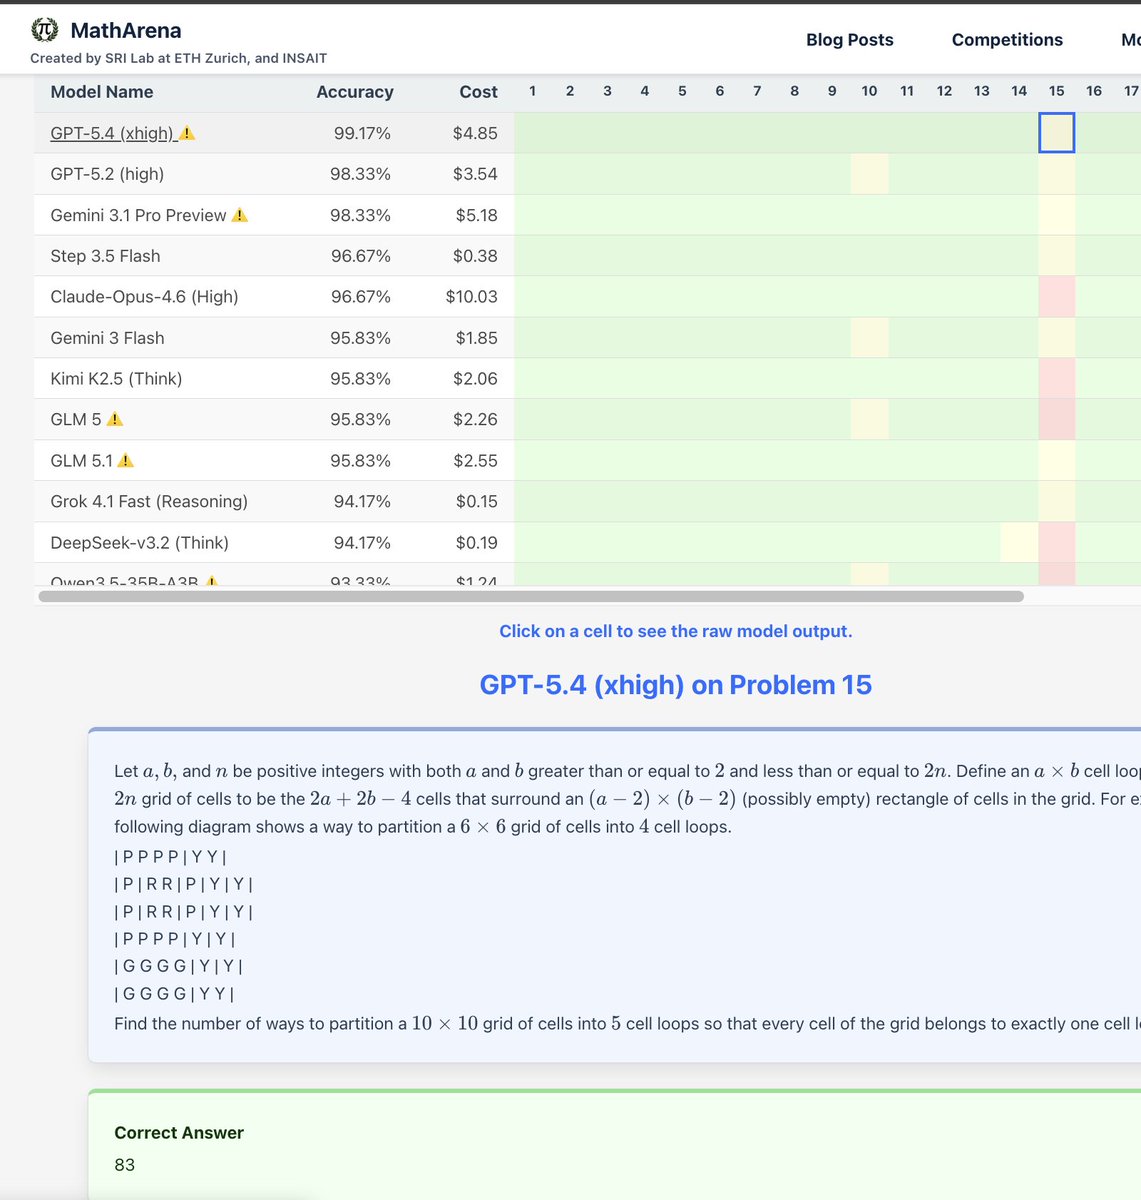Click the 99.17% accuracy value

tap(362, 133)
